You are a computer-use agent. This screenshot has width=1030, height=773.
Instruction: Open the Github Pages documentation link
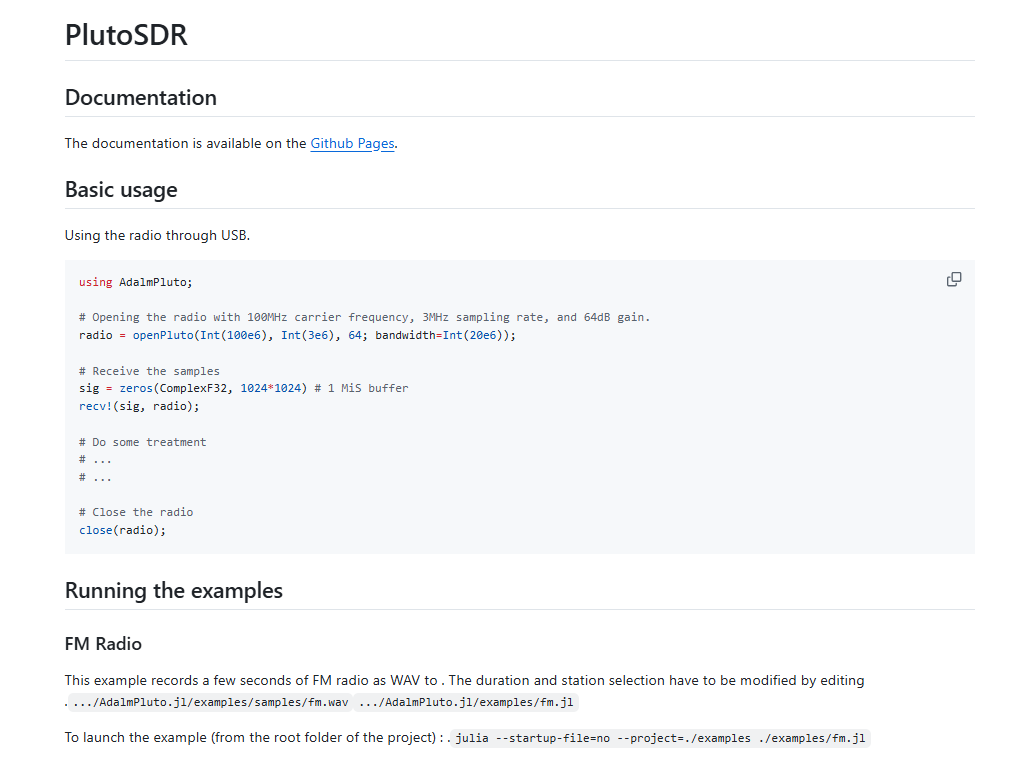[x=352, y=143]
